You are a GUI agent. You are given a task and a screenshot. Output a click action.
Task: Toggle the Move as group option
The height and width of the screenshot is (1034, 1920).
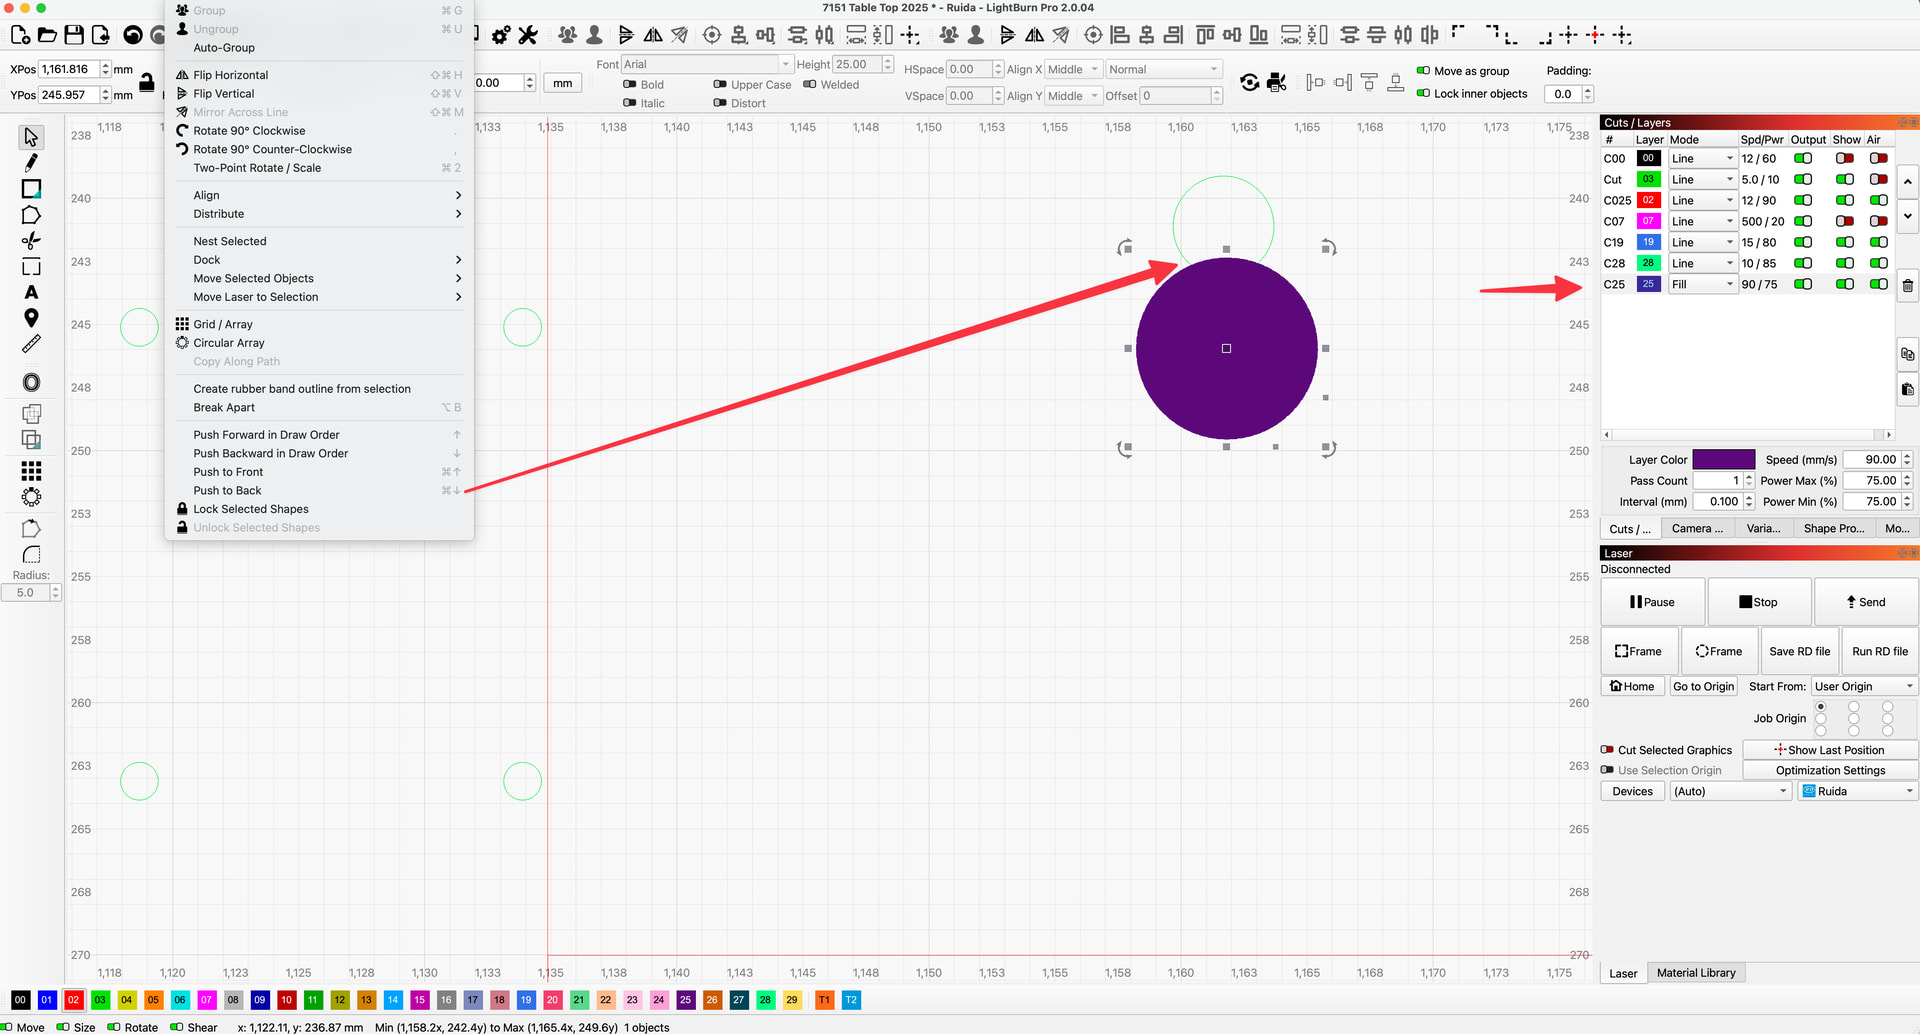(x=1423, y=71)
